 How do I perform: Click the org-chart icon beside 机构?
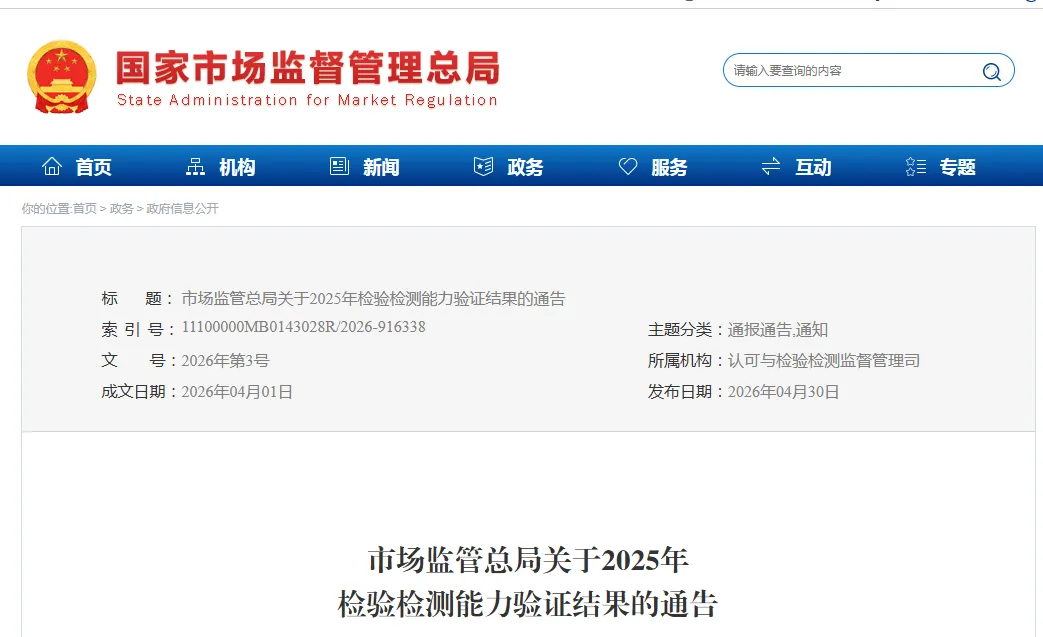tap(196, 166)
